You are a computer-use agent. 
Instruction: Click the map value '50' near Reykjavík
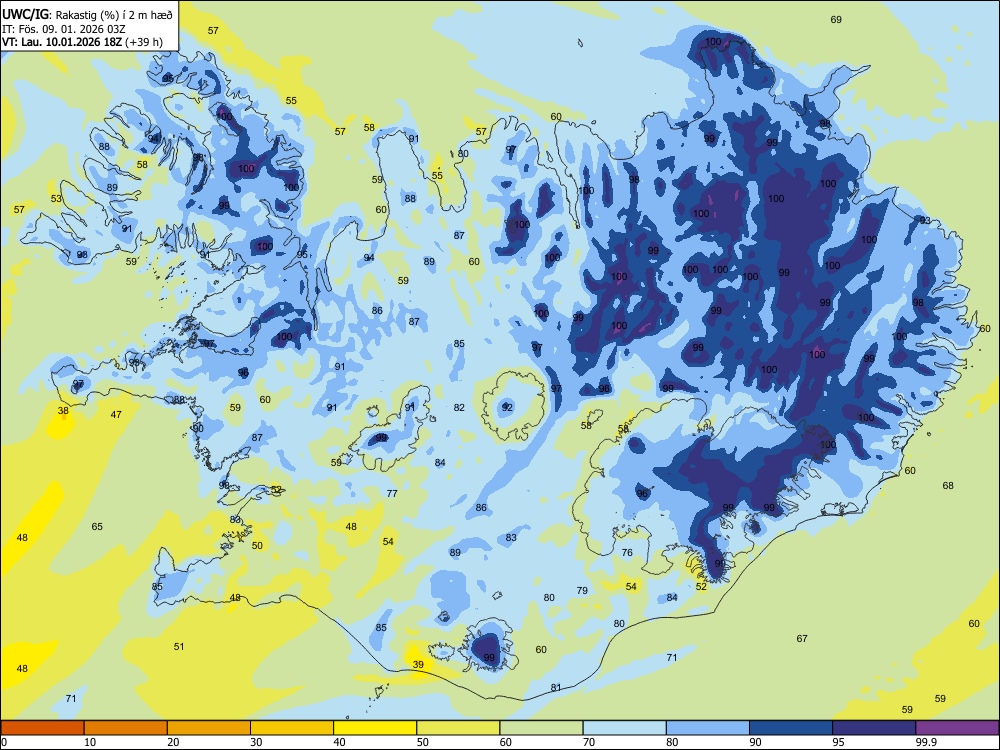point(257,546)
